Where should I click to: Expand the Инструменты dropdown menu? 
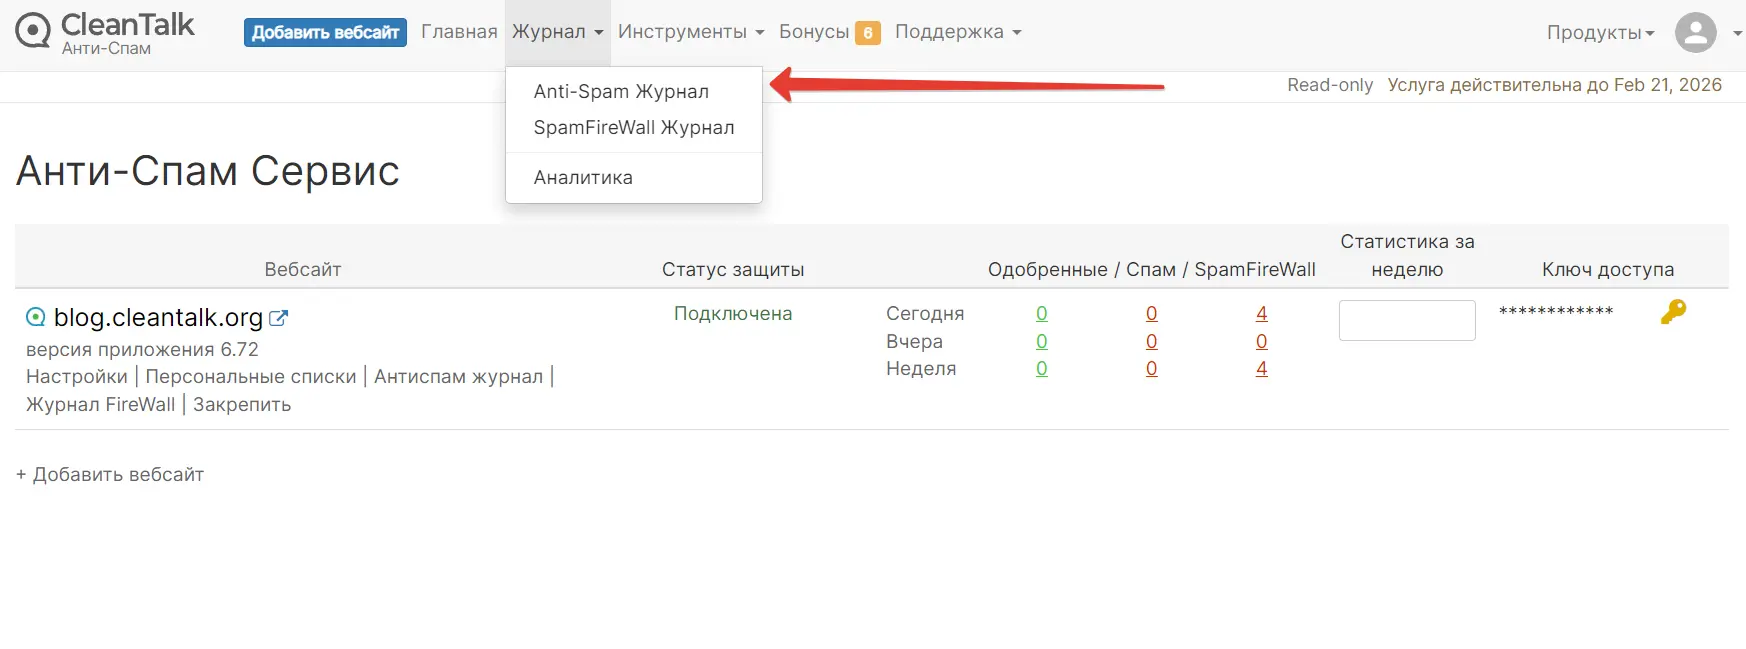point(691,32)
